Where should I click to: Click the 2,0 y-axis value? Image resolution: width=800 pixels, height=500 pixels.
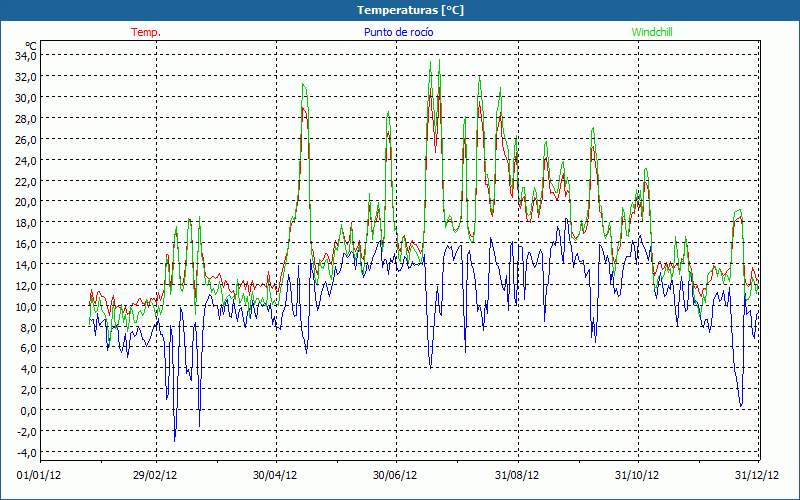[x=28, y=389]
